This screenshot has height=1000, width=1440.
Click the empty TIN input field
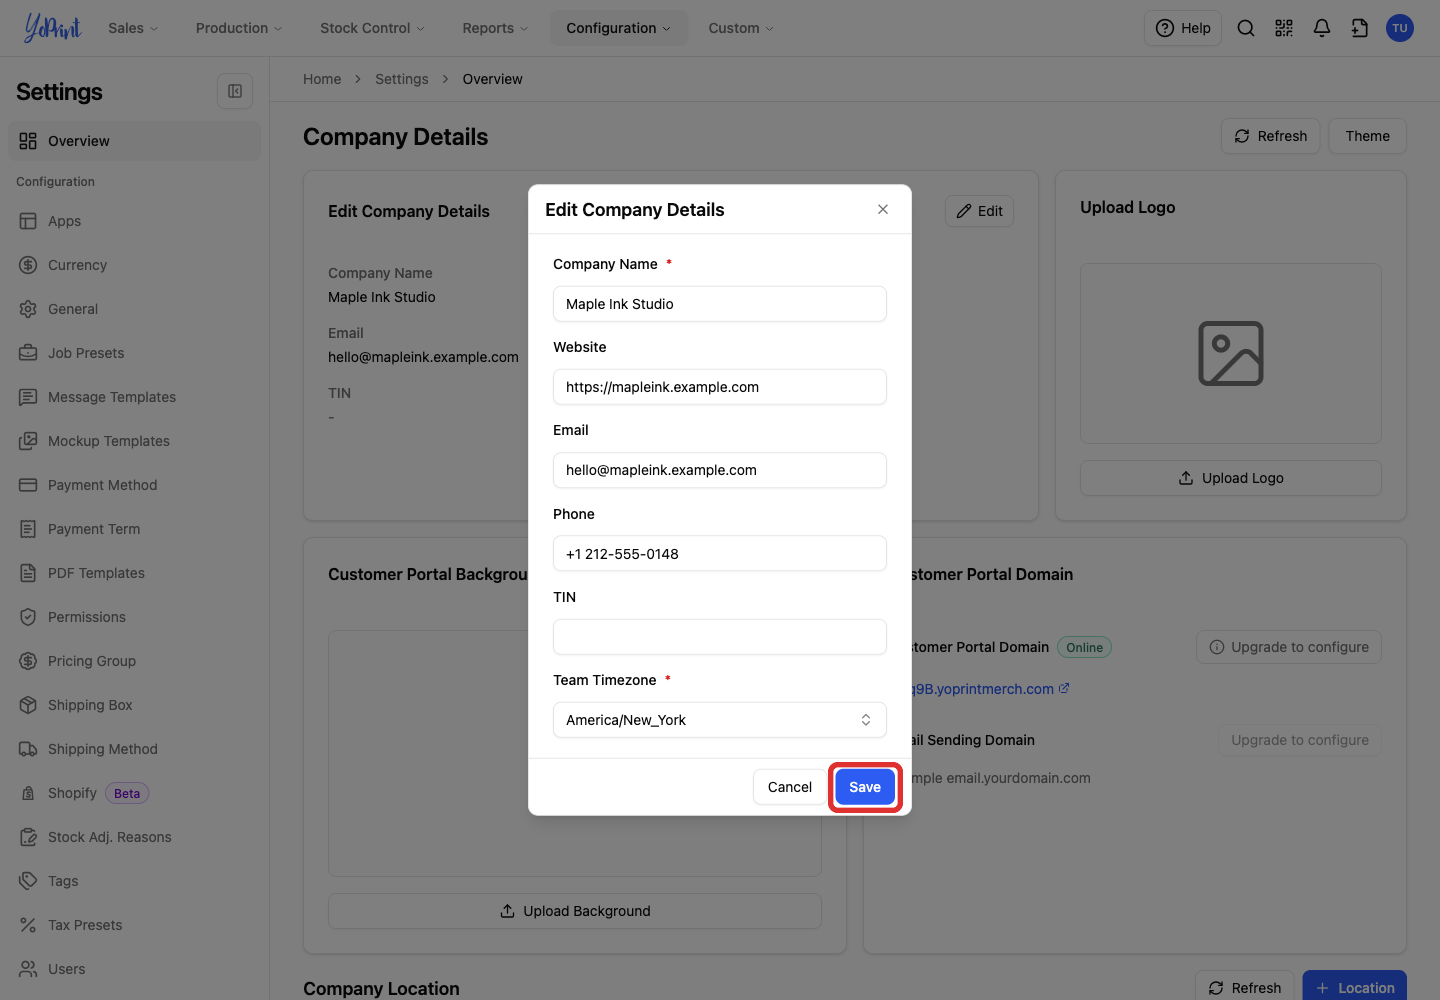[x=720, y=637]
